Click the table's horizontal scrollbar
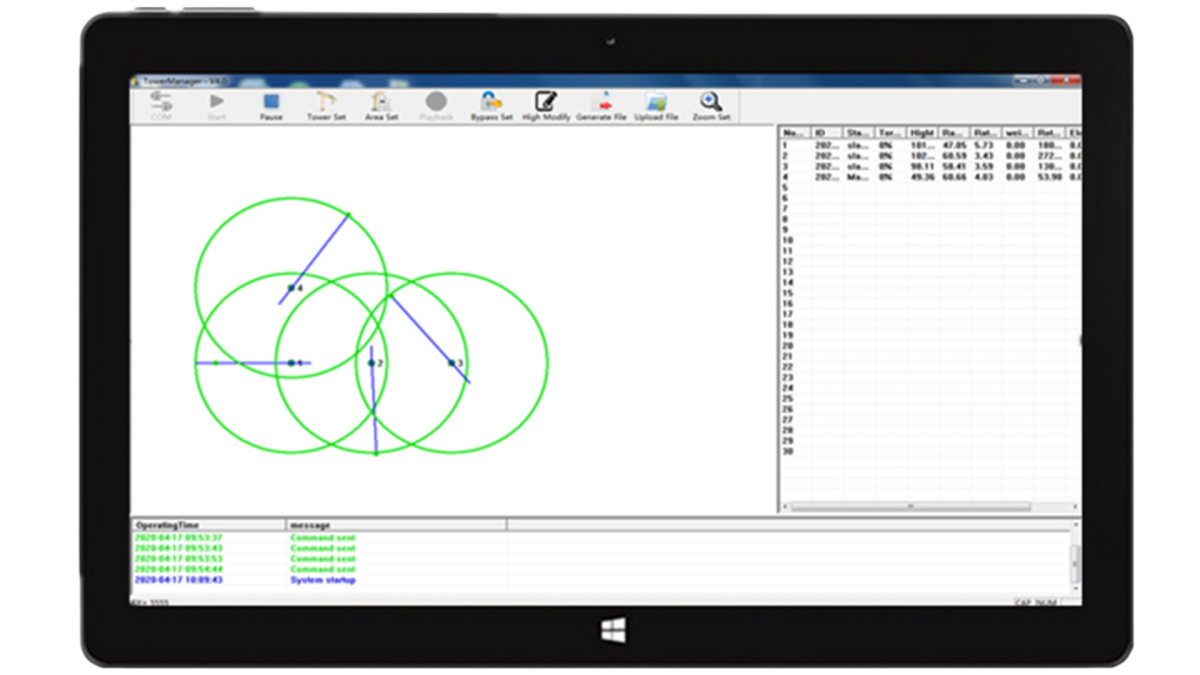 point(910,507)
